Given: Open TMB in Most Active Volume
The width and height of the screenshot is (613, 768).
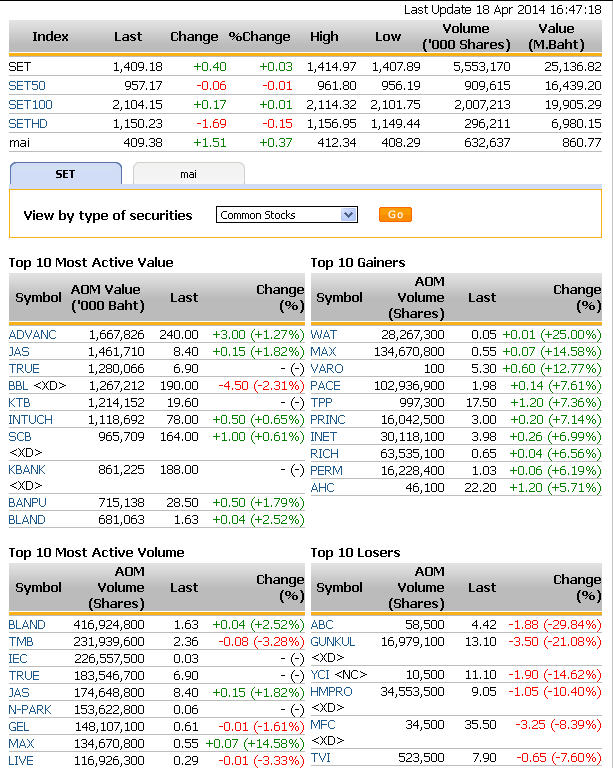Looking at the screenshot, I should [21, 641].
